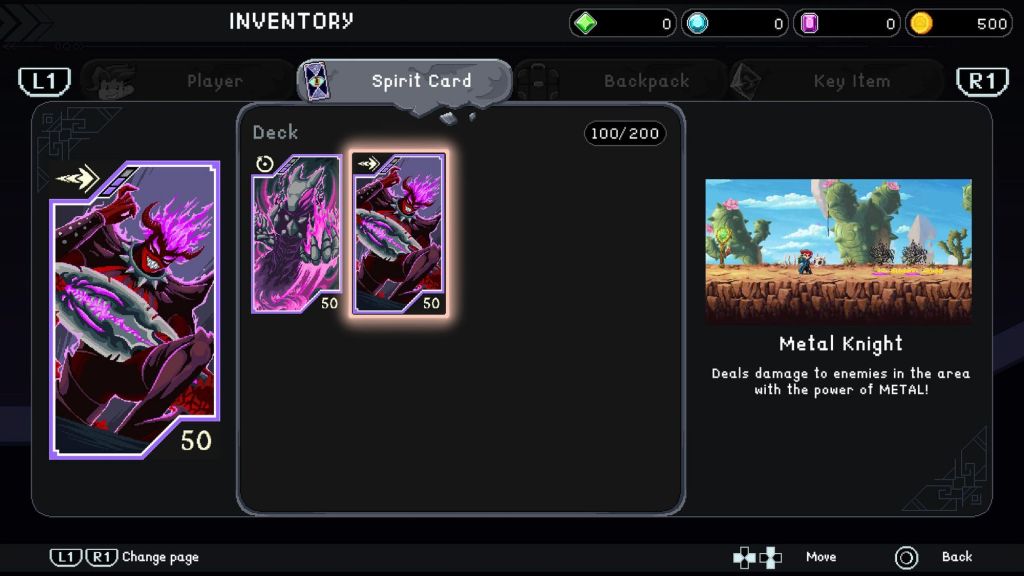Screen dimensions: 1024x576
Task: Click the L1 page button at top left
Action: (x=44, y=82)
